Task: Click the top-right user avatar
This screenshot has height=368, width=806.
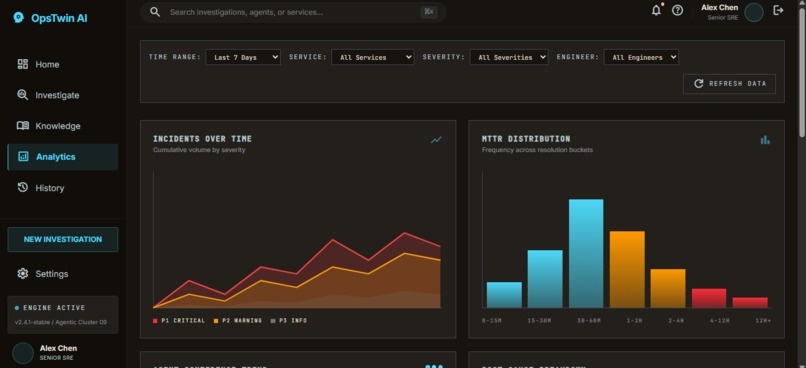Action: pyautogui.click(x=754, y=12)
